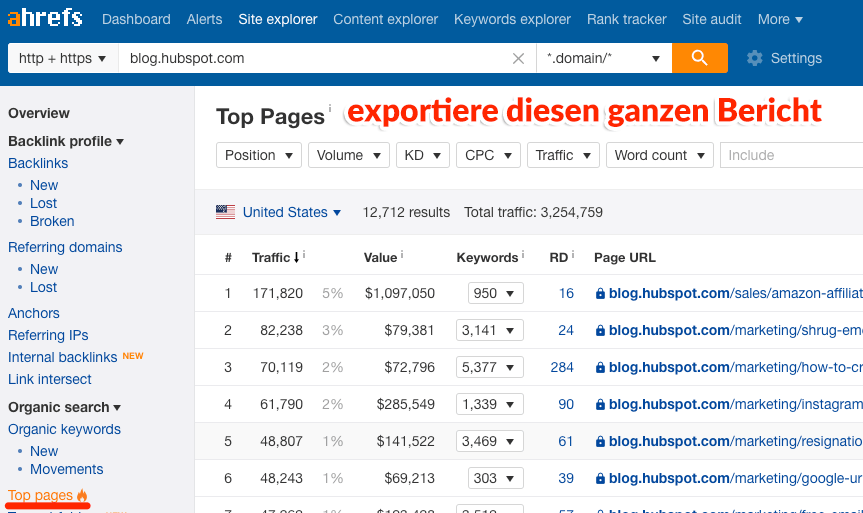The height and width of the screenshot is (513, 863).
Task: Open the KD filter dropdown
Action: [423, 155]
